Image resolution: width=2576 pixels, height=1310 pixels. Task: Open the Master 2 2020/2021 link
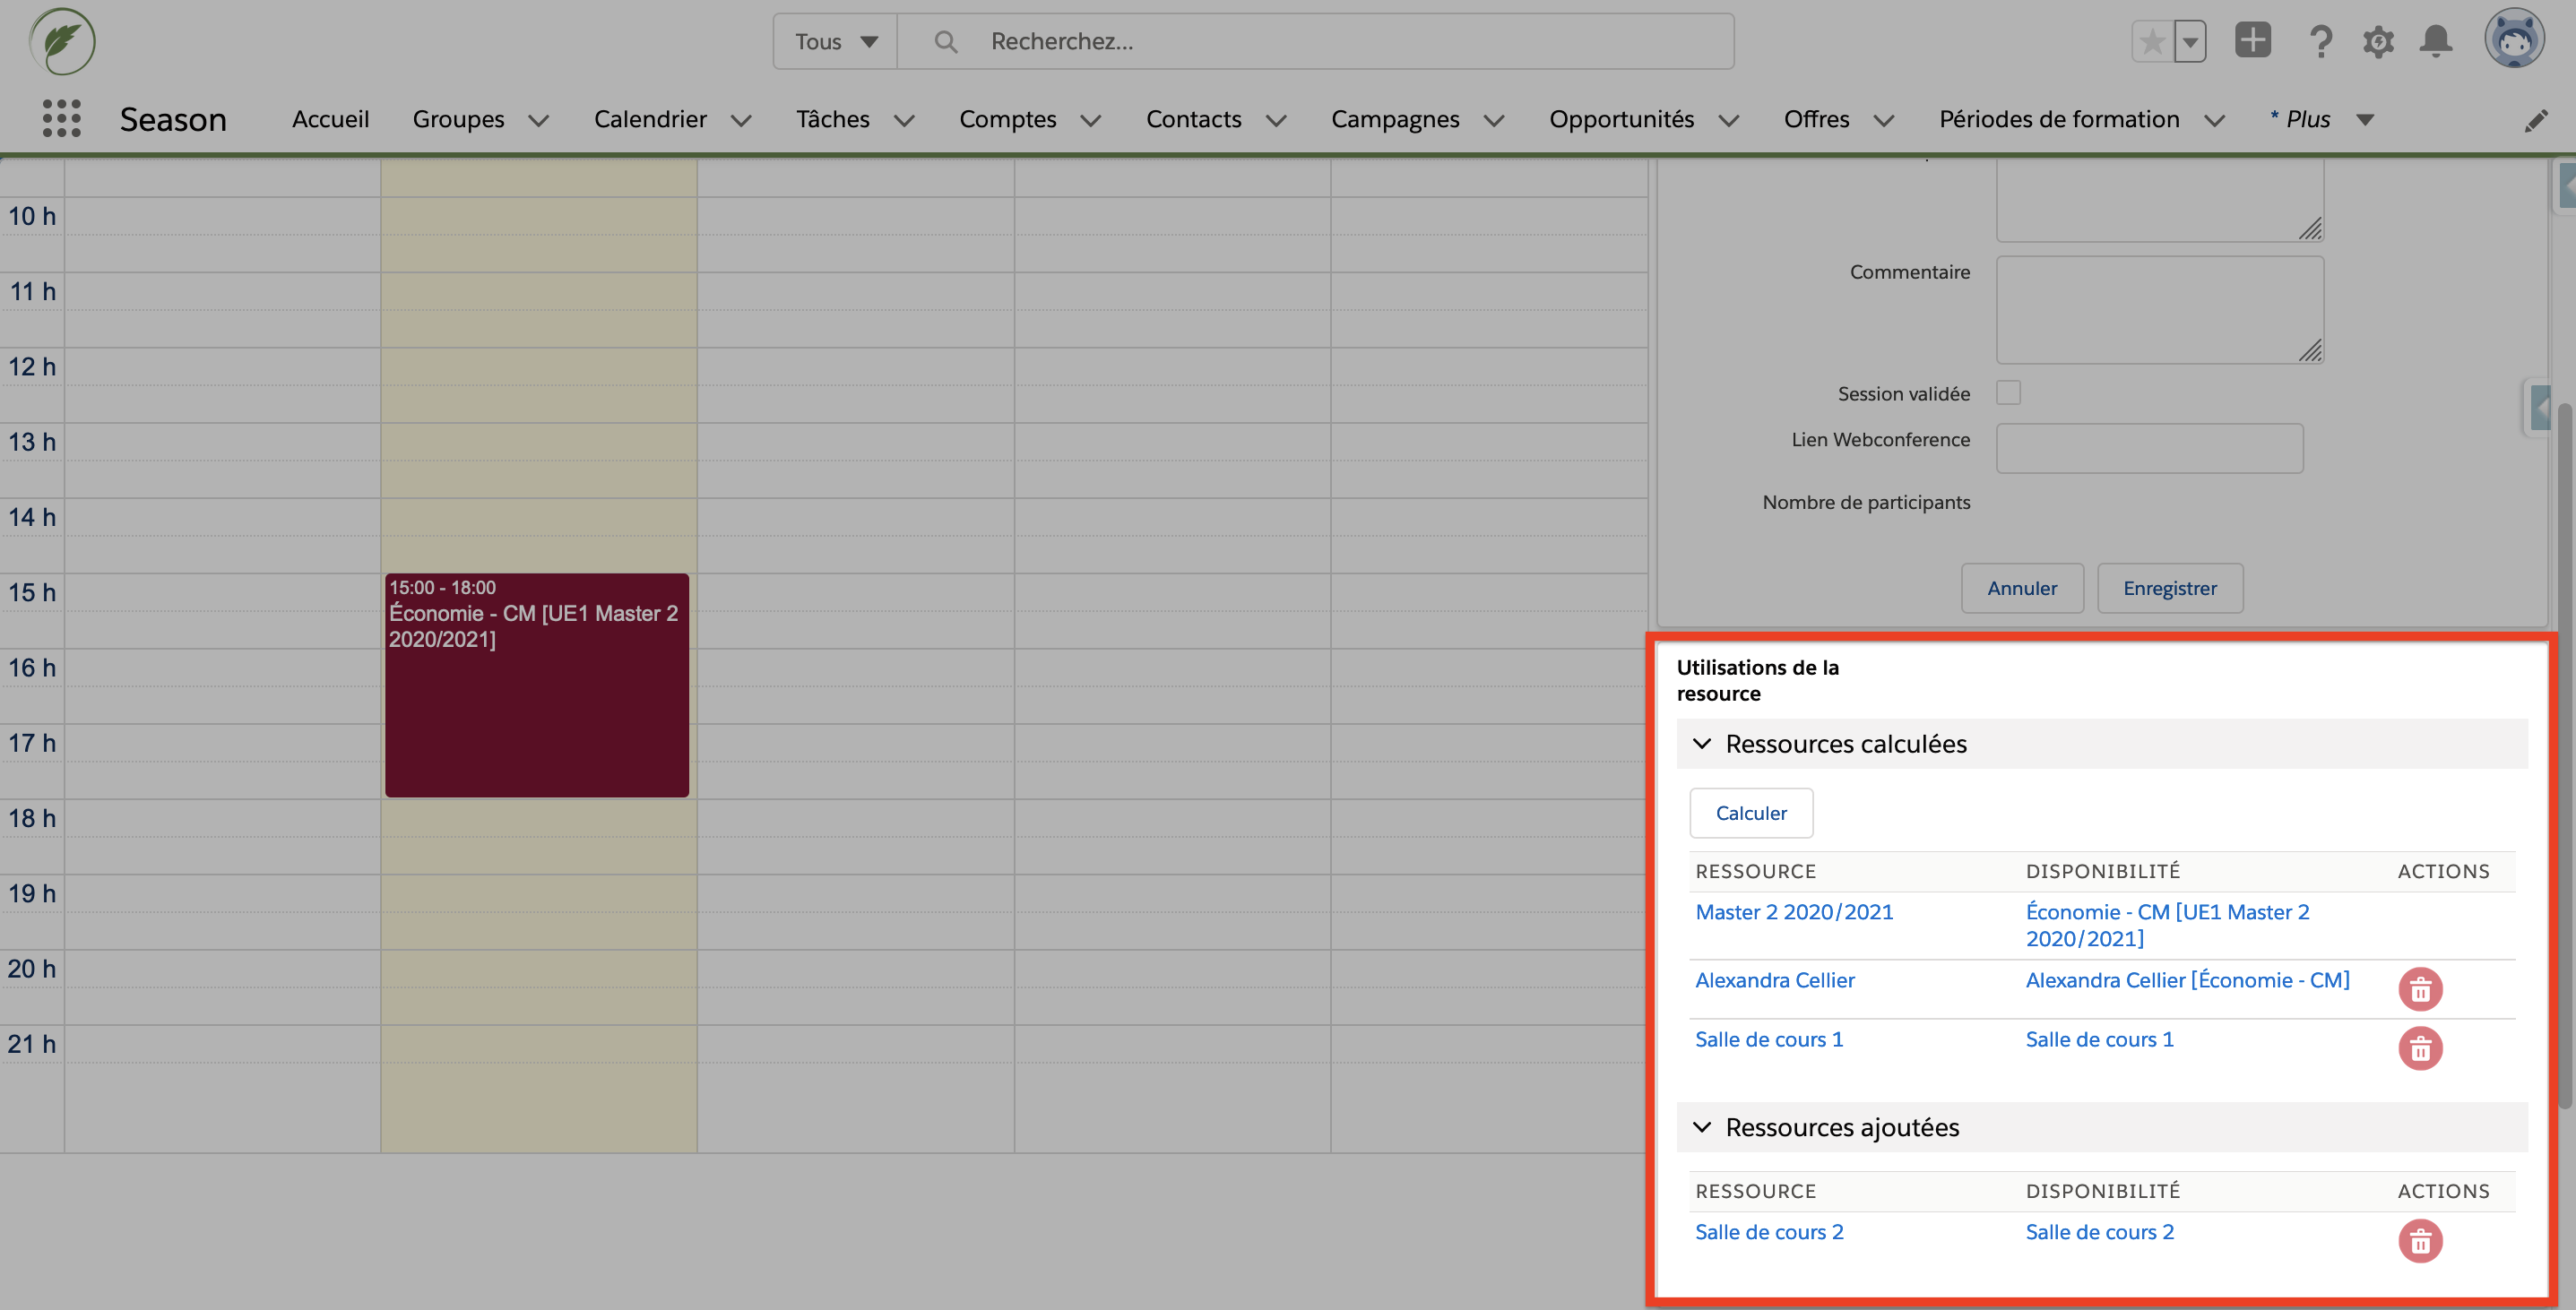coord(1794,911)
